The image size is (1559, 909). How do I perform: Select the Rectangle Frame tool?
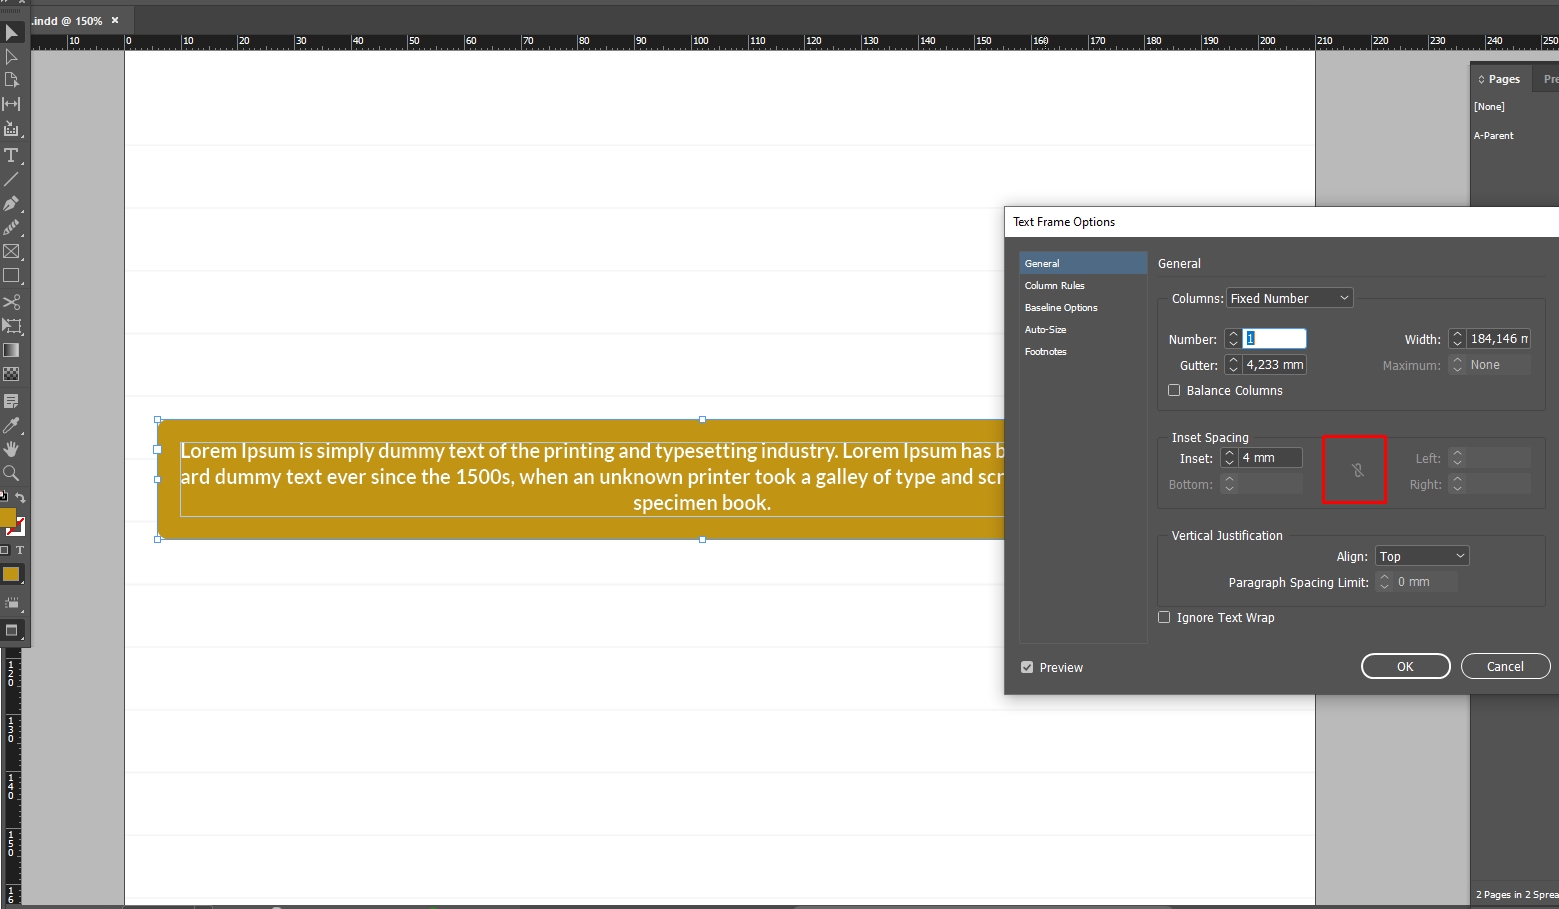12,251
